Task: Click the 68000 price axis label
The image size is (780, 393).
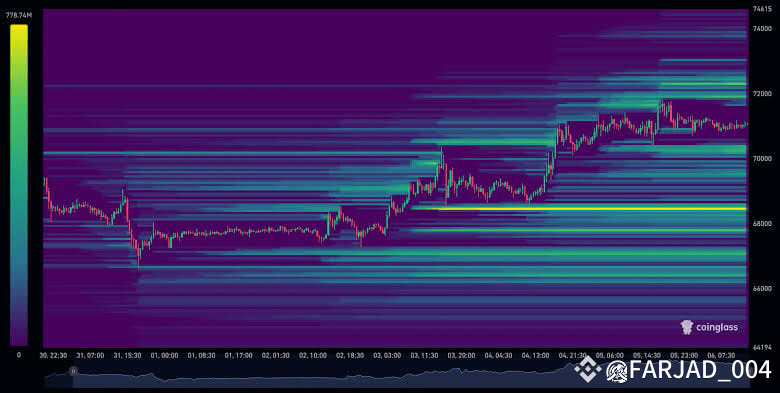Action: pos(762,224)
